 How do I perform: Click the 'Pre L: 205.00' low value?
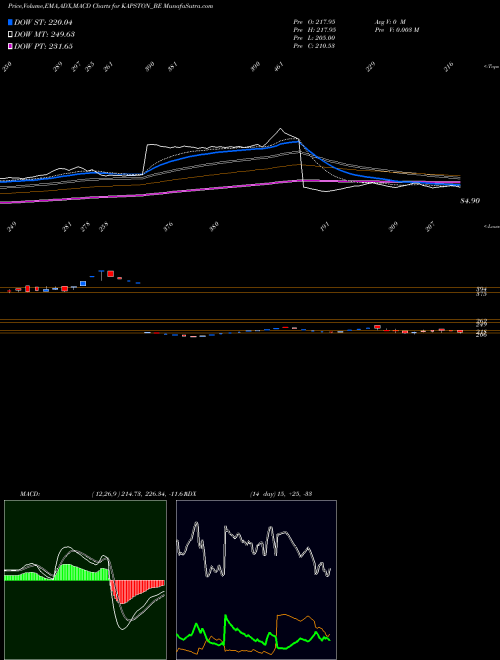tap(314, 38)
